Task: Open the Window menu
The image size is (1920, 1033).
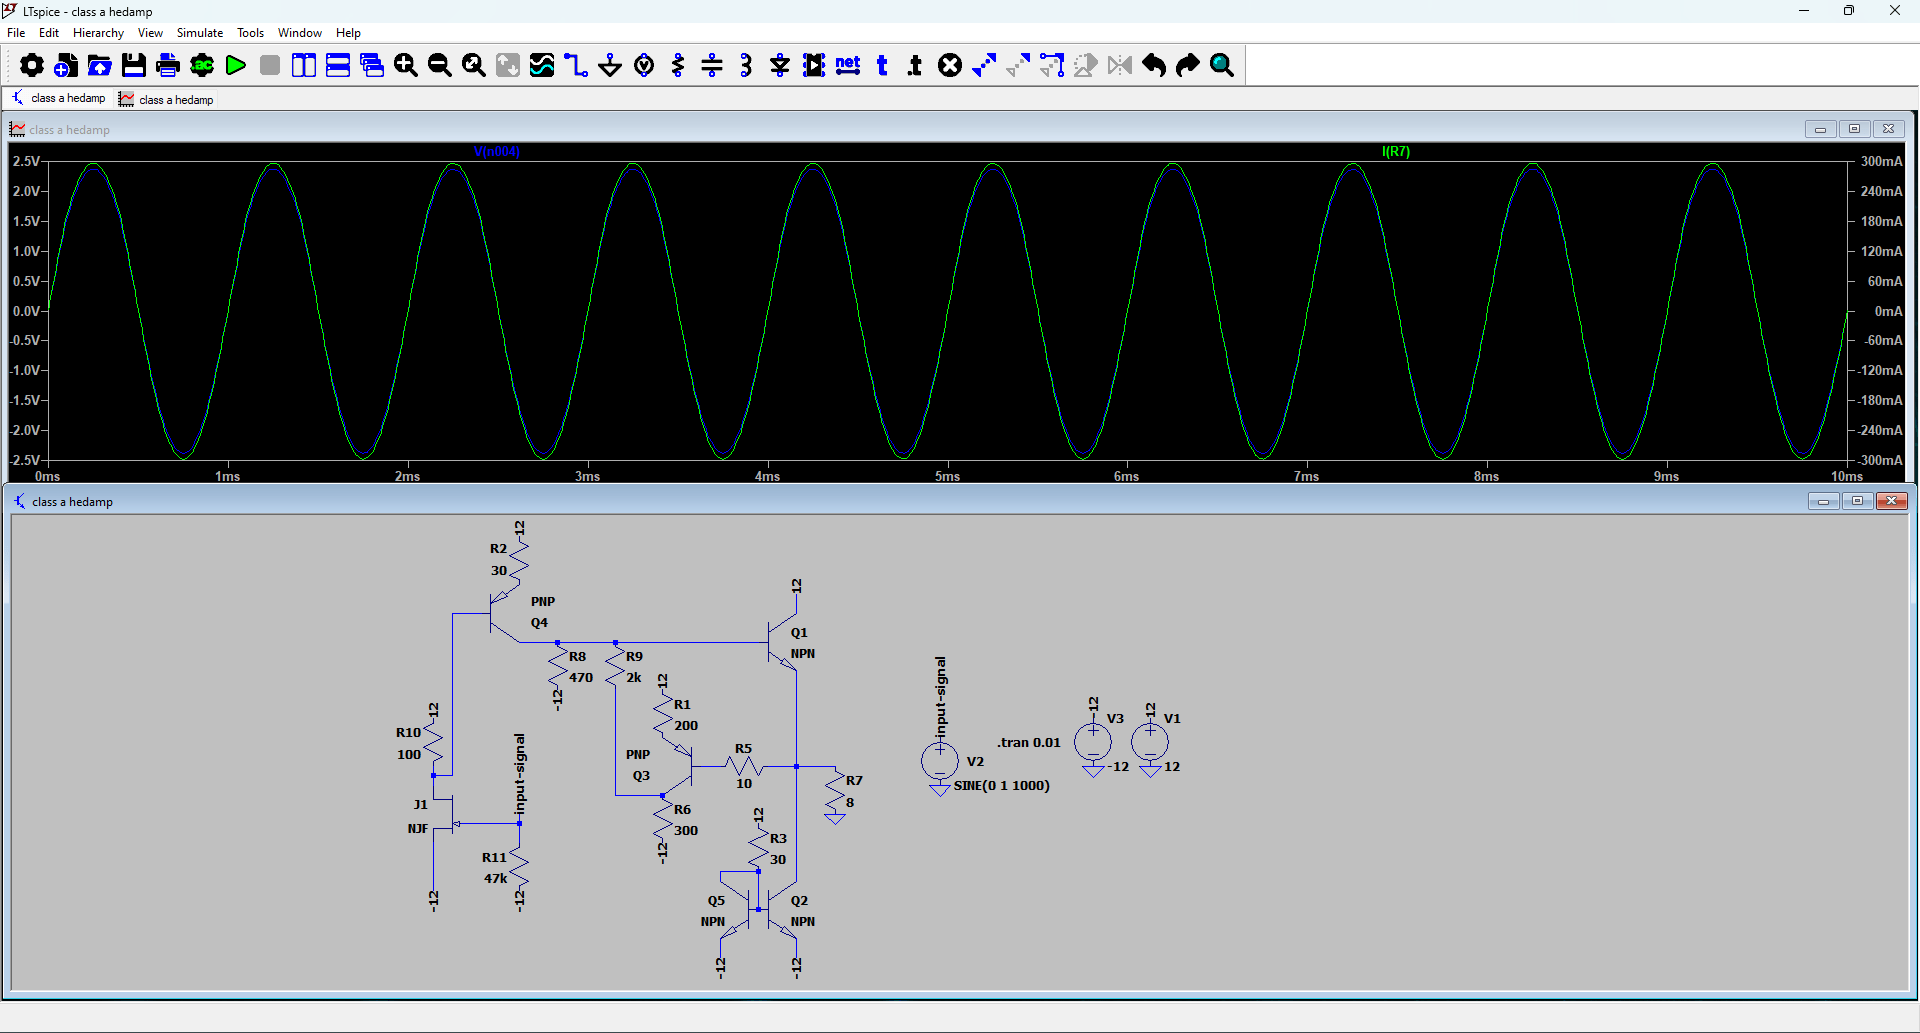Action: 300,33
